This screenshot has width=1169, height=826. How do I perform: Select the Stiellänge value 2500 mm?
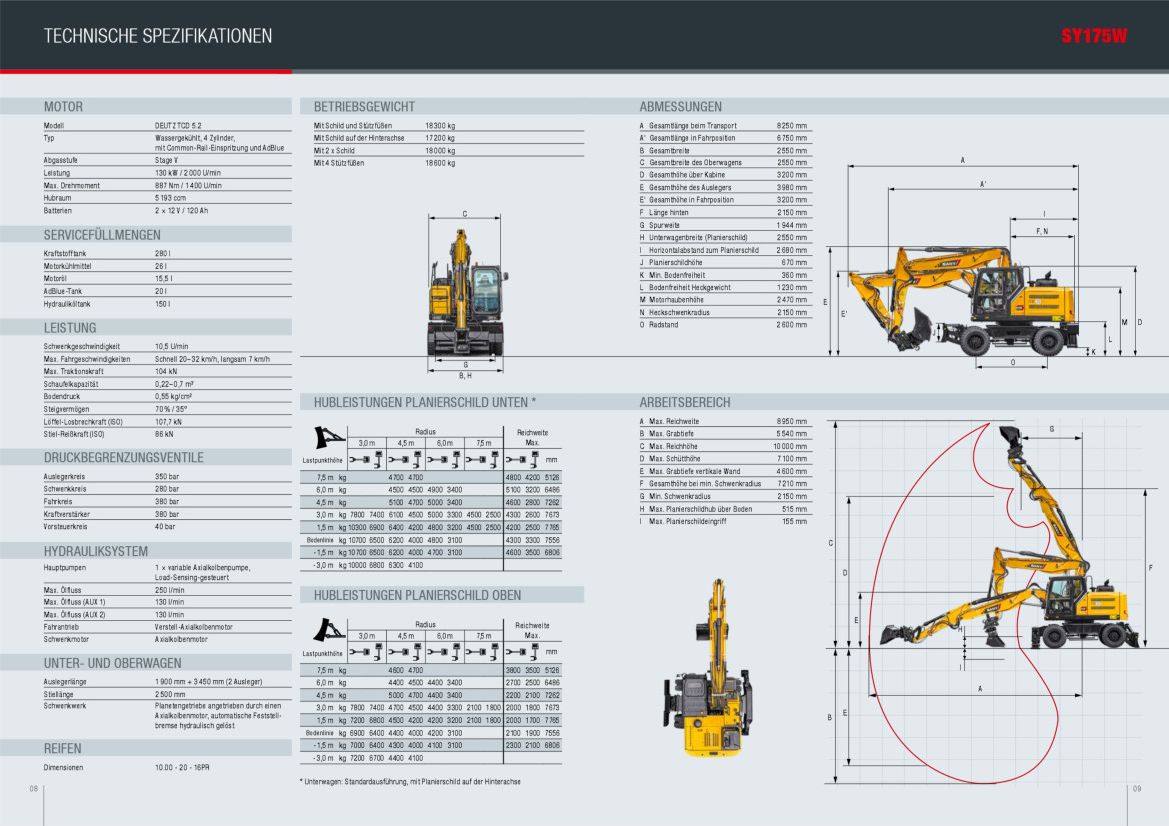tap(171, 694)
